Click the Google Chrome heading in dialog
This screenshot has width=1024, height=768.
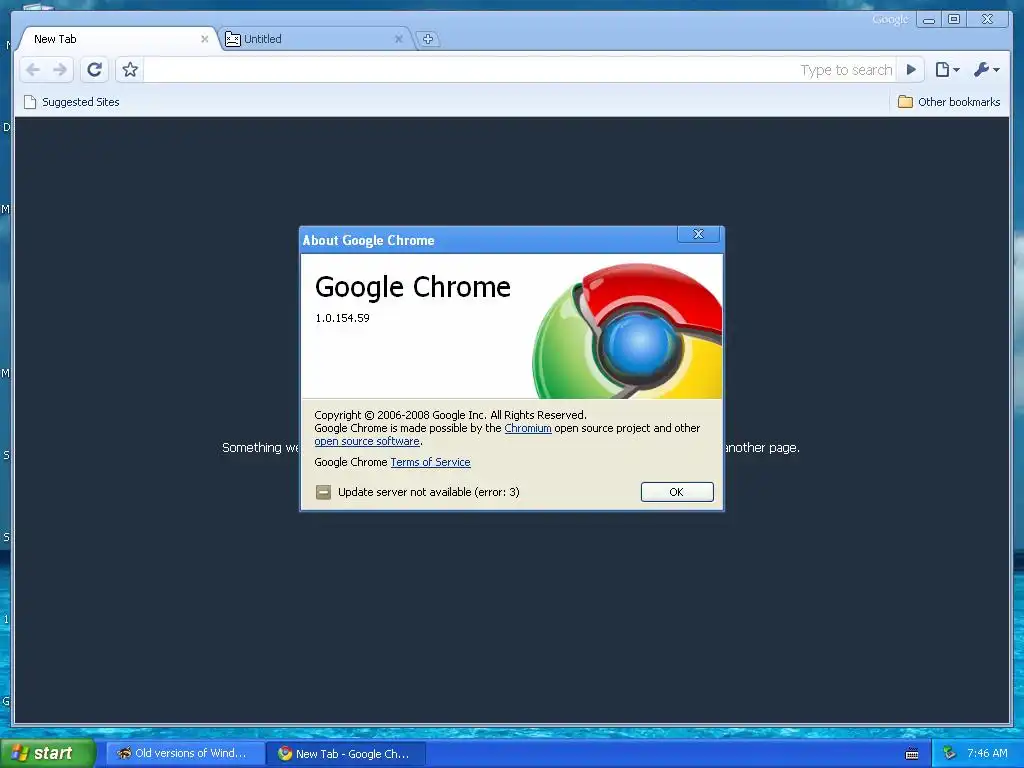[413, 287]
